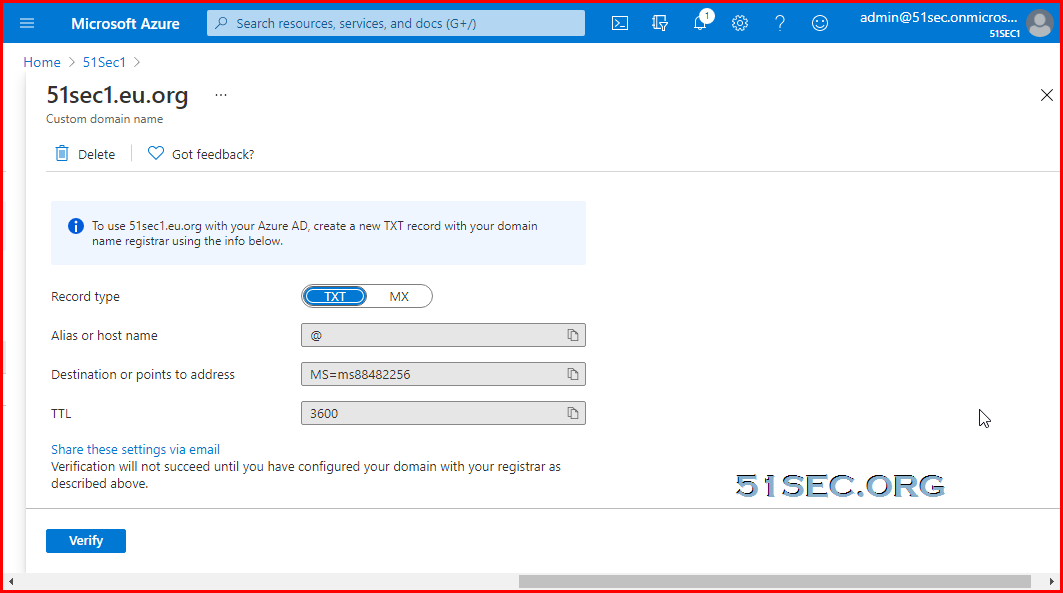The height and width of the screenshot is (593, 1063).
Task: Open the Directories and subscriptions filter
Action: pyautogui.click(x=660, y=23)
